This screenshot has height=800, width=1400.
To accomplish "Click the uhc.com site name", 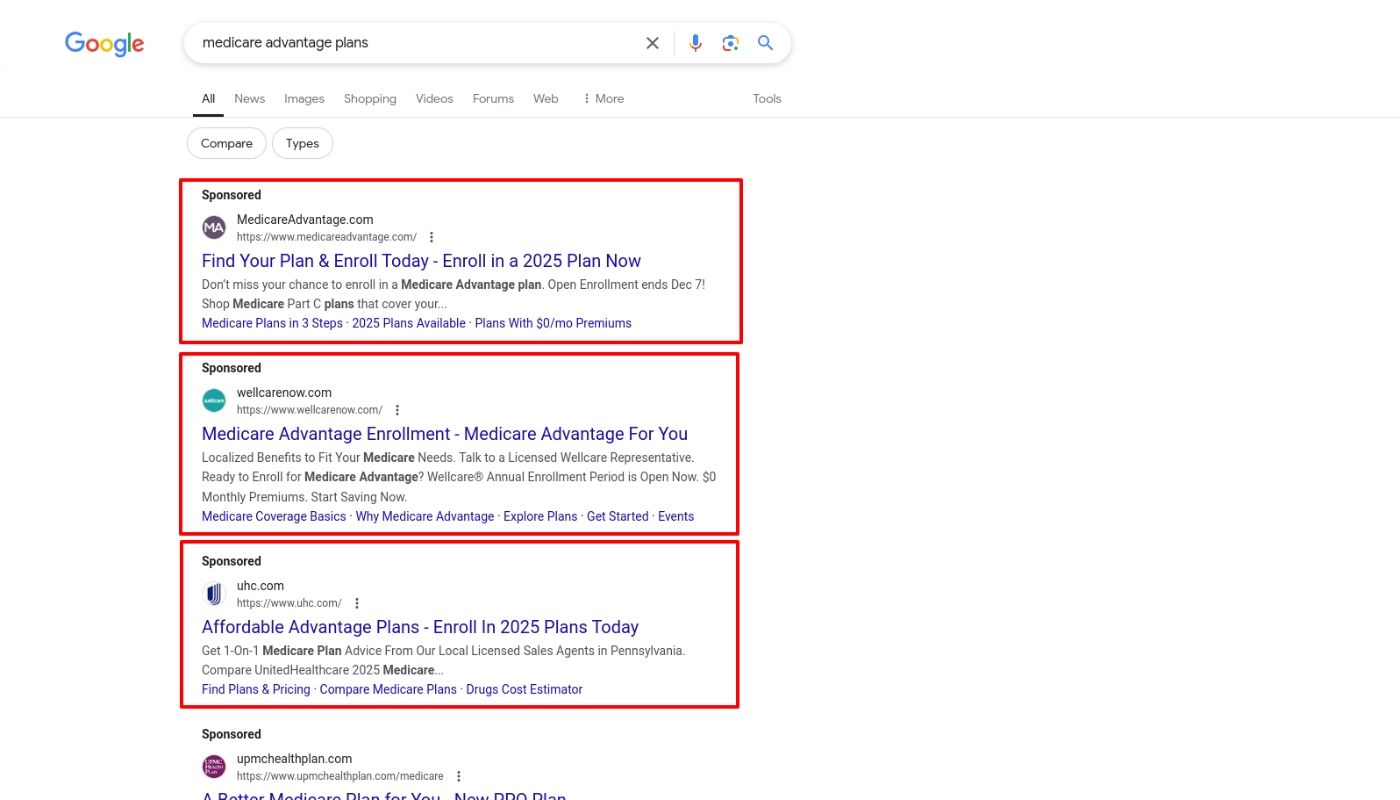I will [260, 585].
